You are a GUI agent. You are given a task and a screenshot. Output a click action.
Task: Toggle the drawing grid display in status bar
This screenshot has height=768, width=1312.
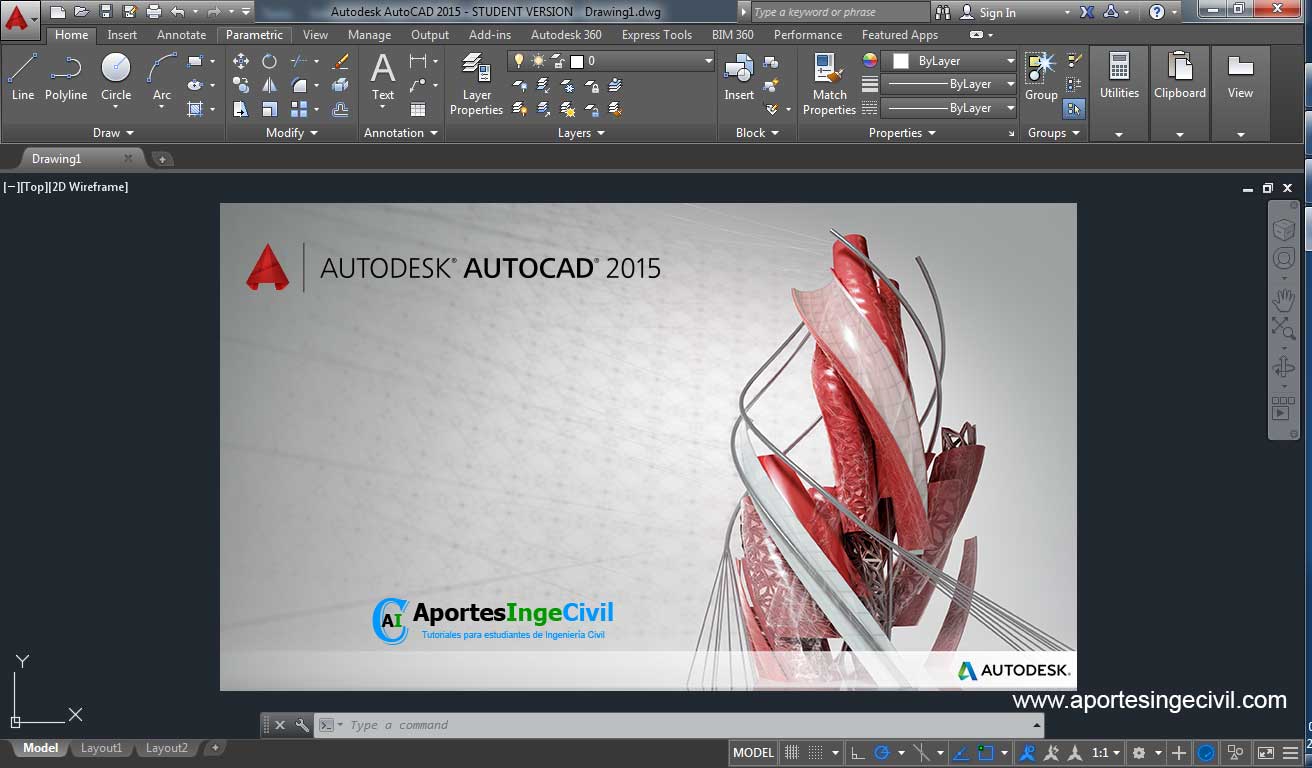791,753
